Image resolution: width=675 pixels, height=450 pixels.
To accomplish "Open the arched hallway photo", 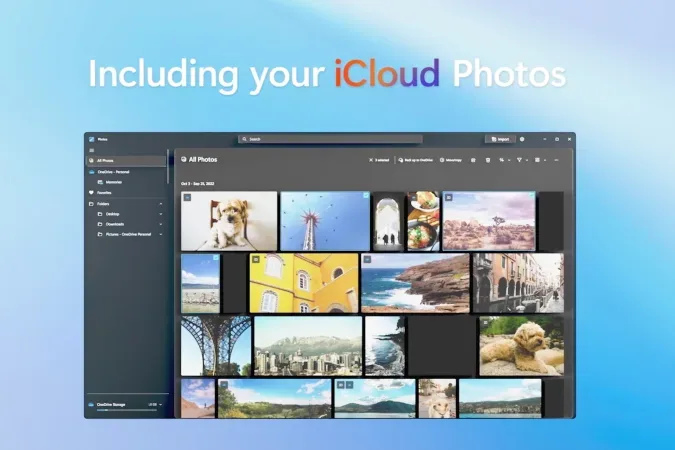I will 389,221.
